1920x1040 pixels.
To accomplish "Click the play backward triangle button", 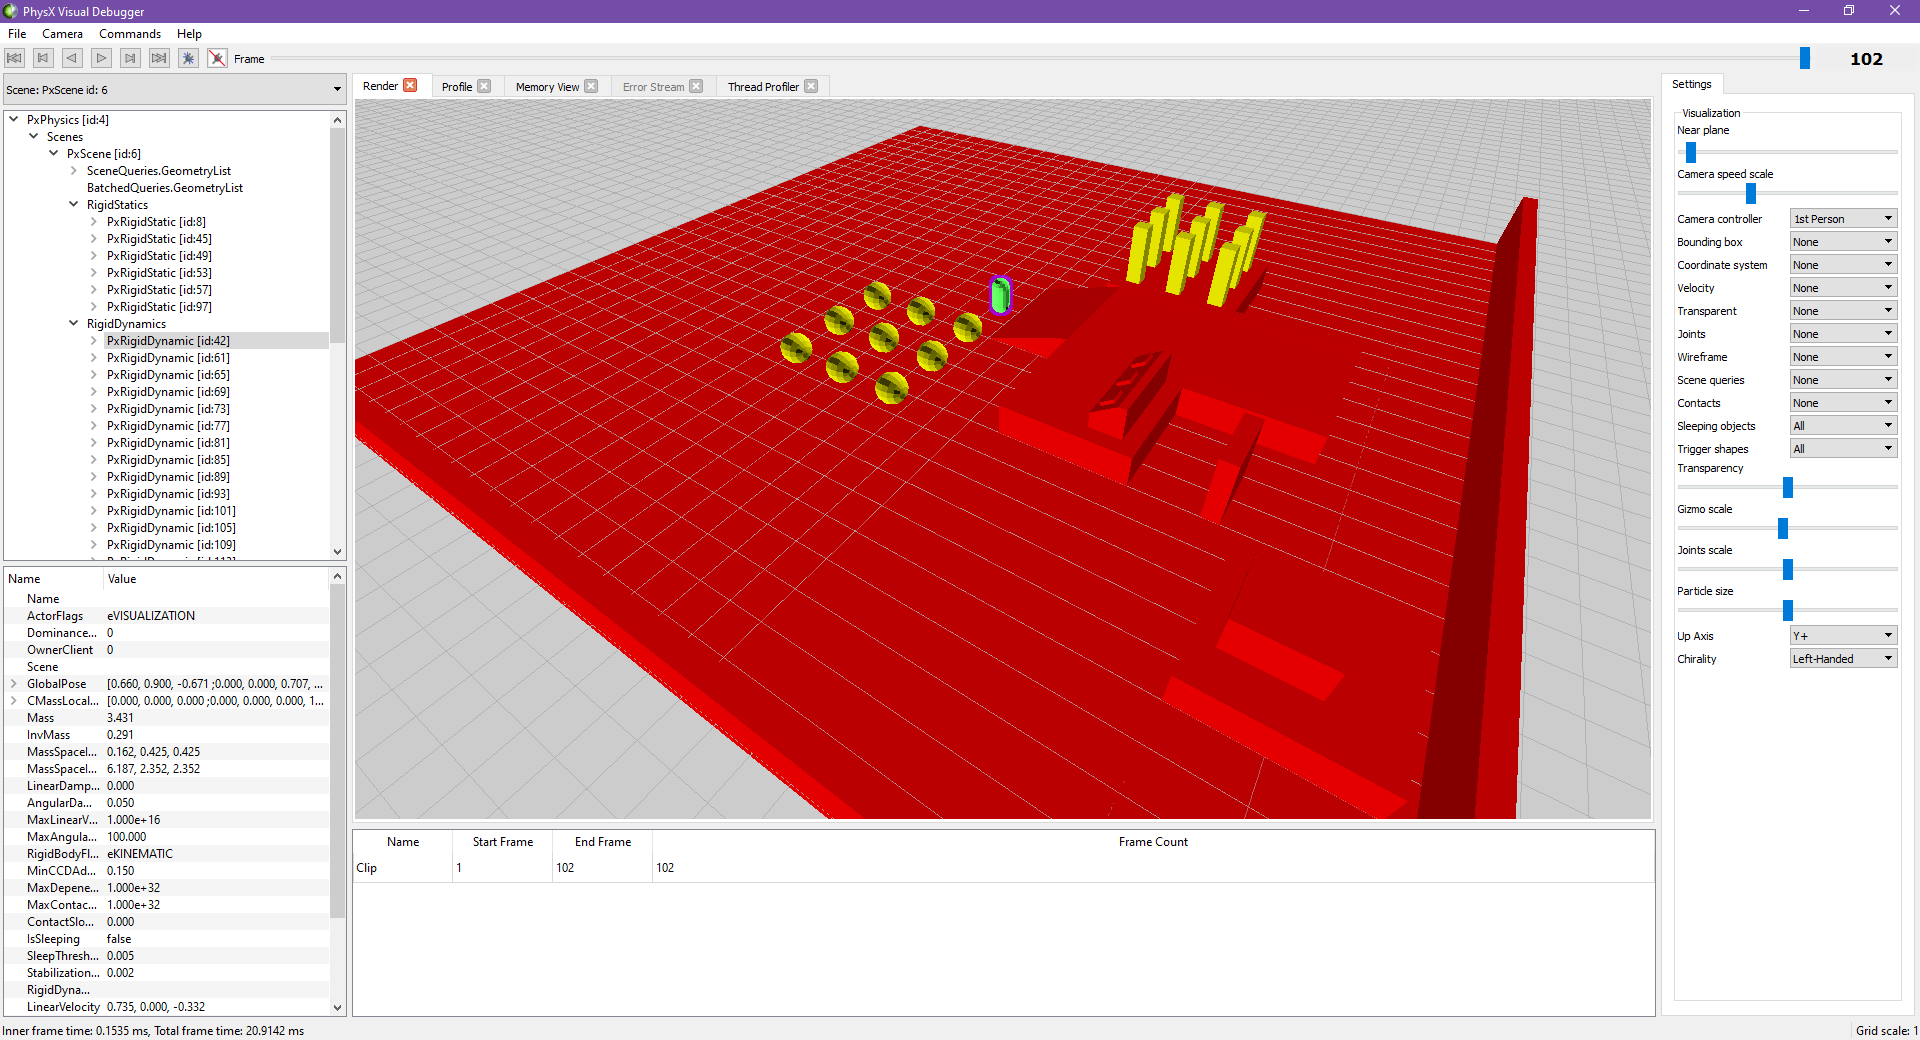I will tap(72, 58).
